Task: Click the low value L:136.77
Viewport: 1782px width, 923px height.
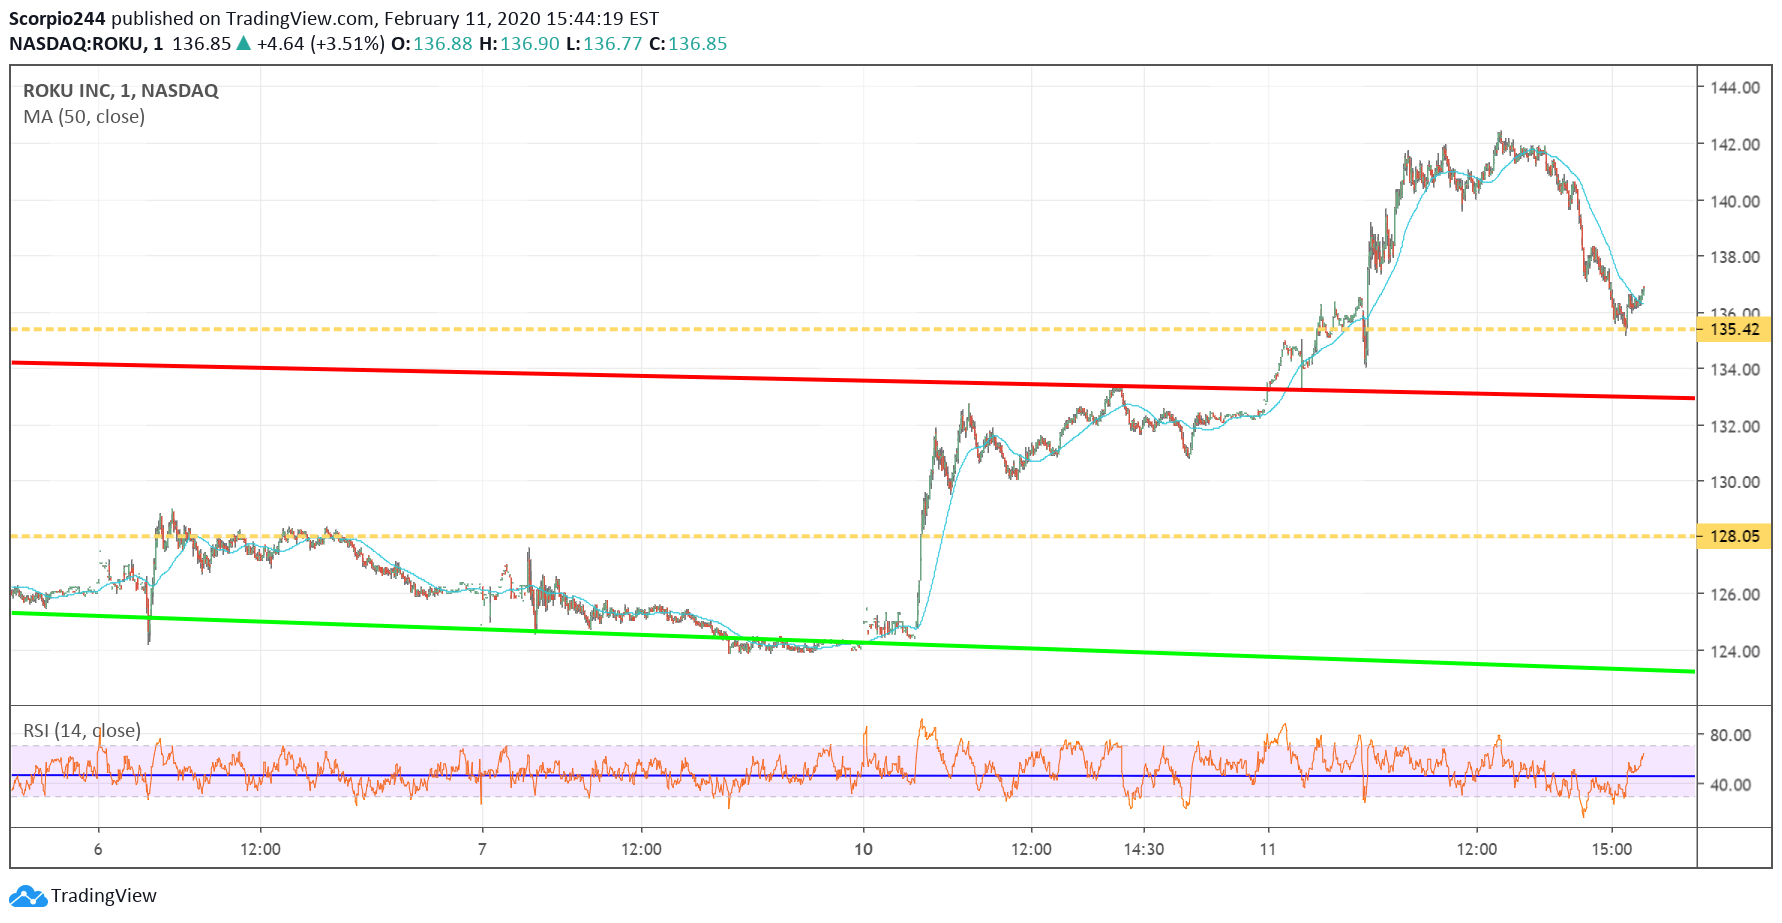Action: [605, 44]
